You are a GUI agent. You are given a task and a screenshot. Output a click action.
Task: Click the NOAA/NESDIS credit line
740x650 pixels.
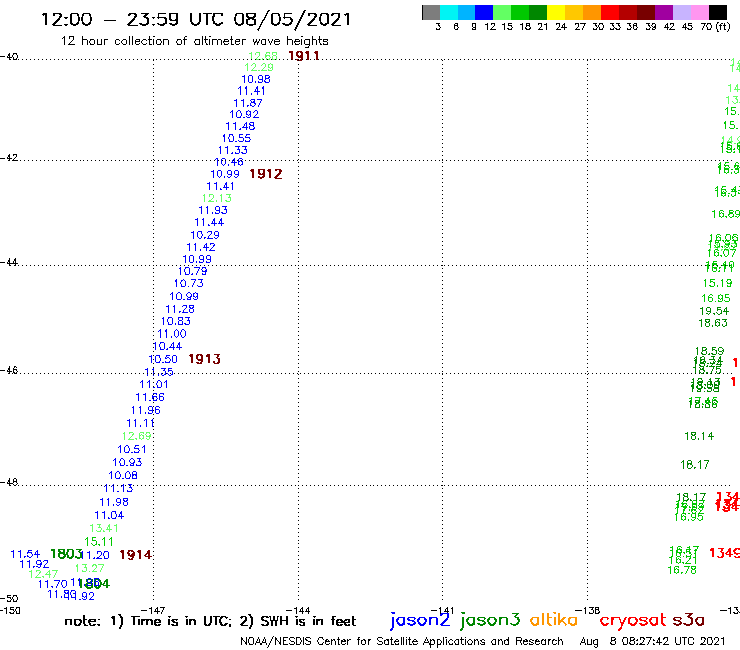coord(402,641)
